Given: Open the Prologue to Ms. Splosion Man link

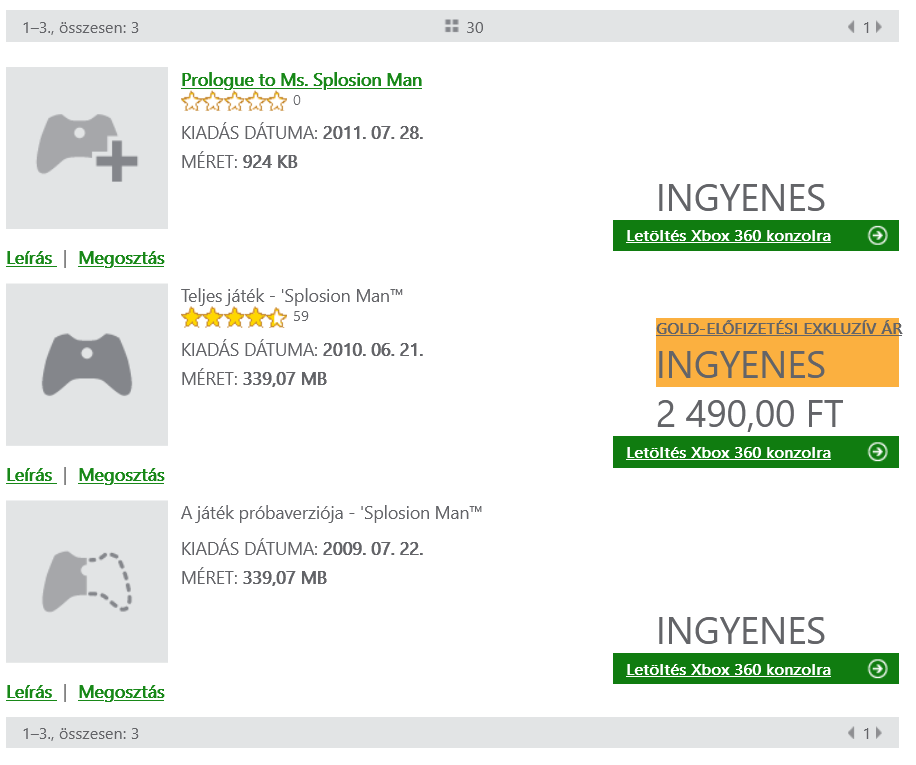Looking at the screenshot, I should click(301, 80).
